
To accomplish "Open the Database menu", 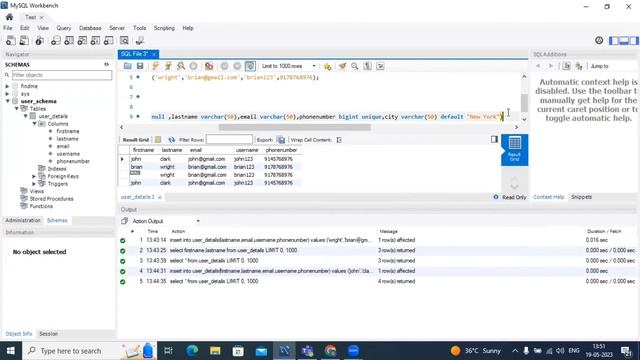I will 90,28.
